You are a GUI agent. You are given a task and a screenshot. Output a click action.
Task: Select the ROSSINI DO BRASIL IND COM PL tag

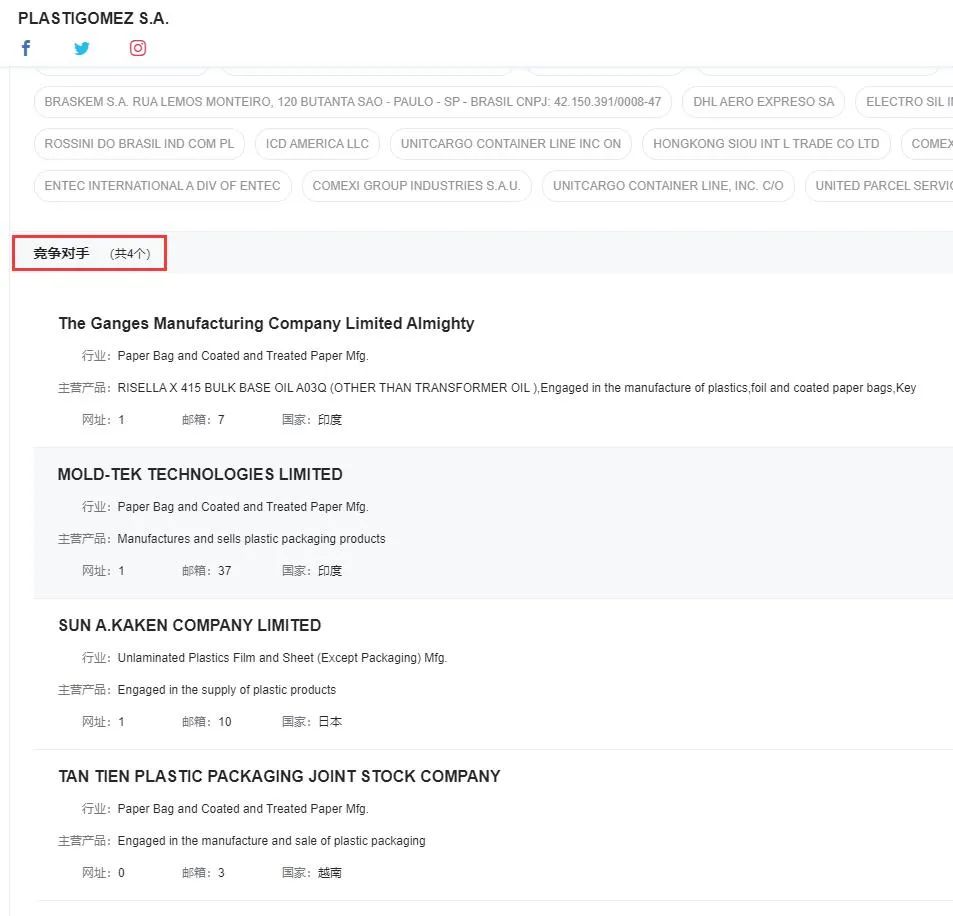tap(139, 143)
